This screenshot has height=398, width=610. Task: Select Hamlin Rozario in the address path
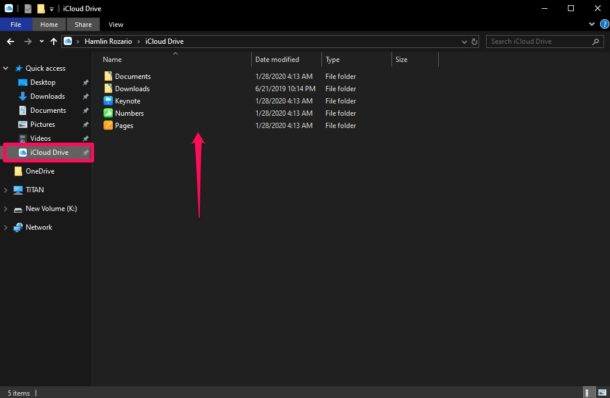coord(108,41)
